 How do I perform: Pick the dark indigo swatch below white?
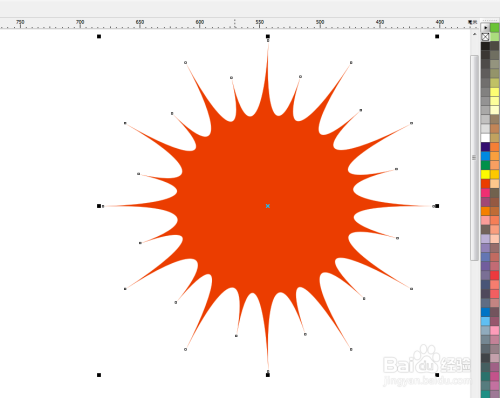point(485,147)
